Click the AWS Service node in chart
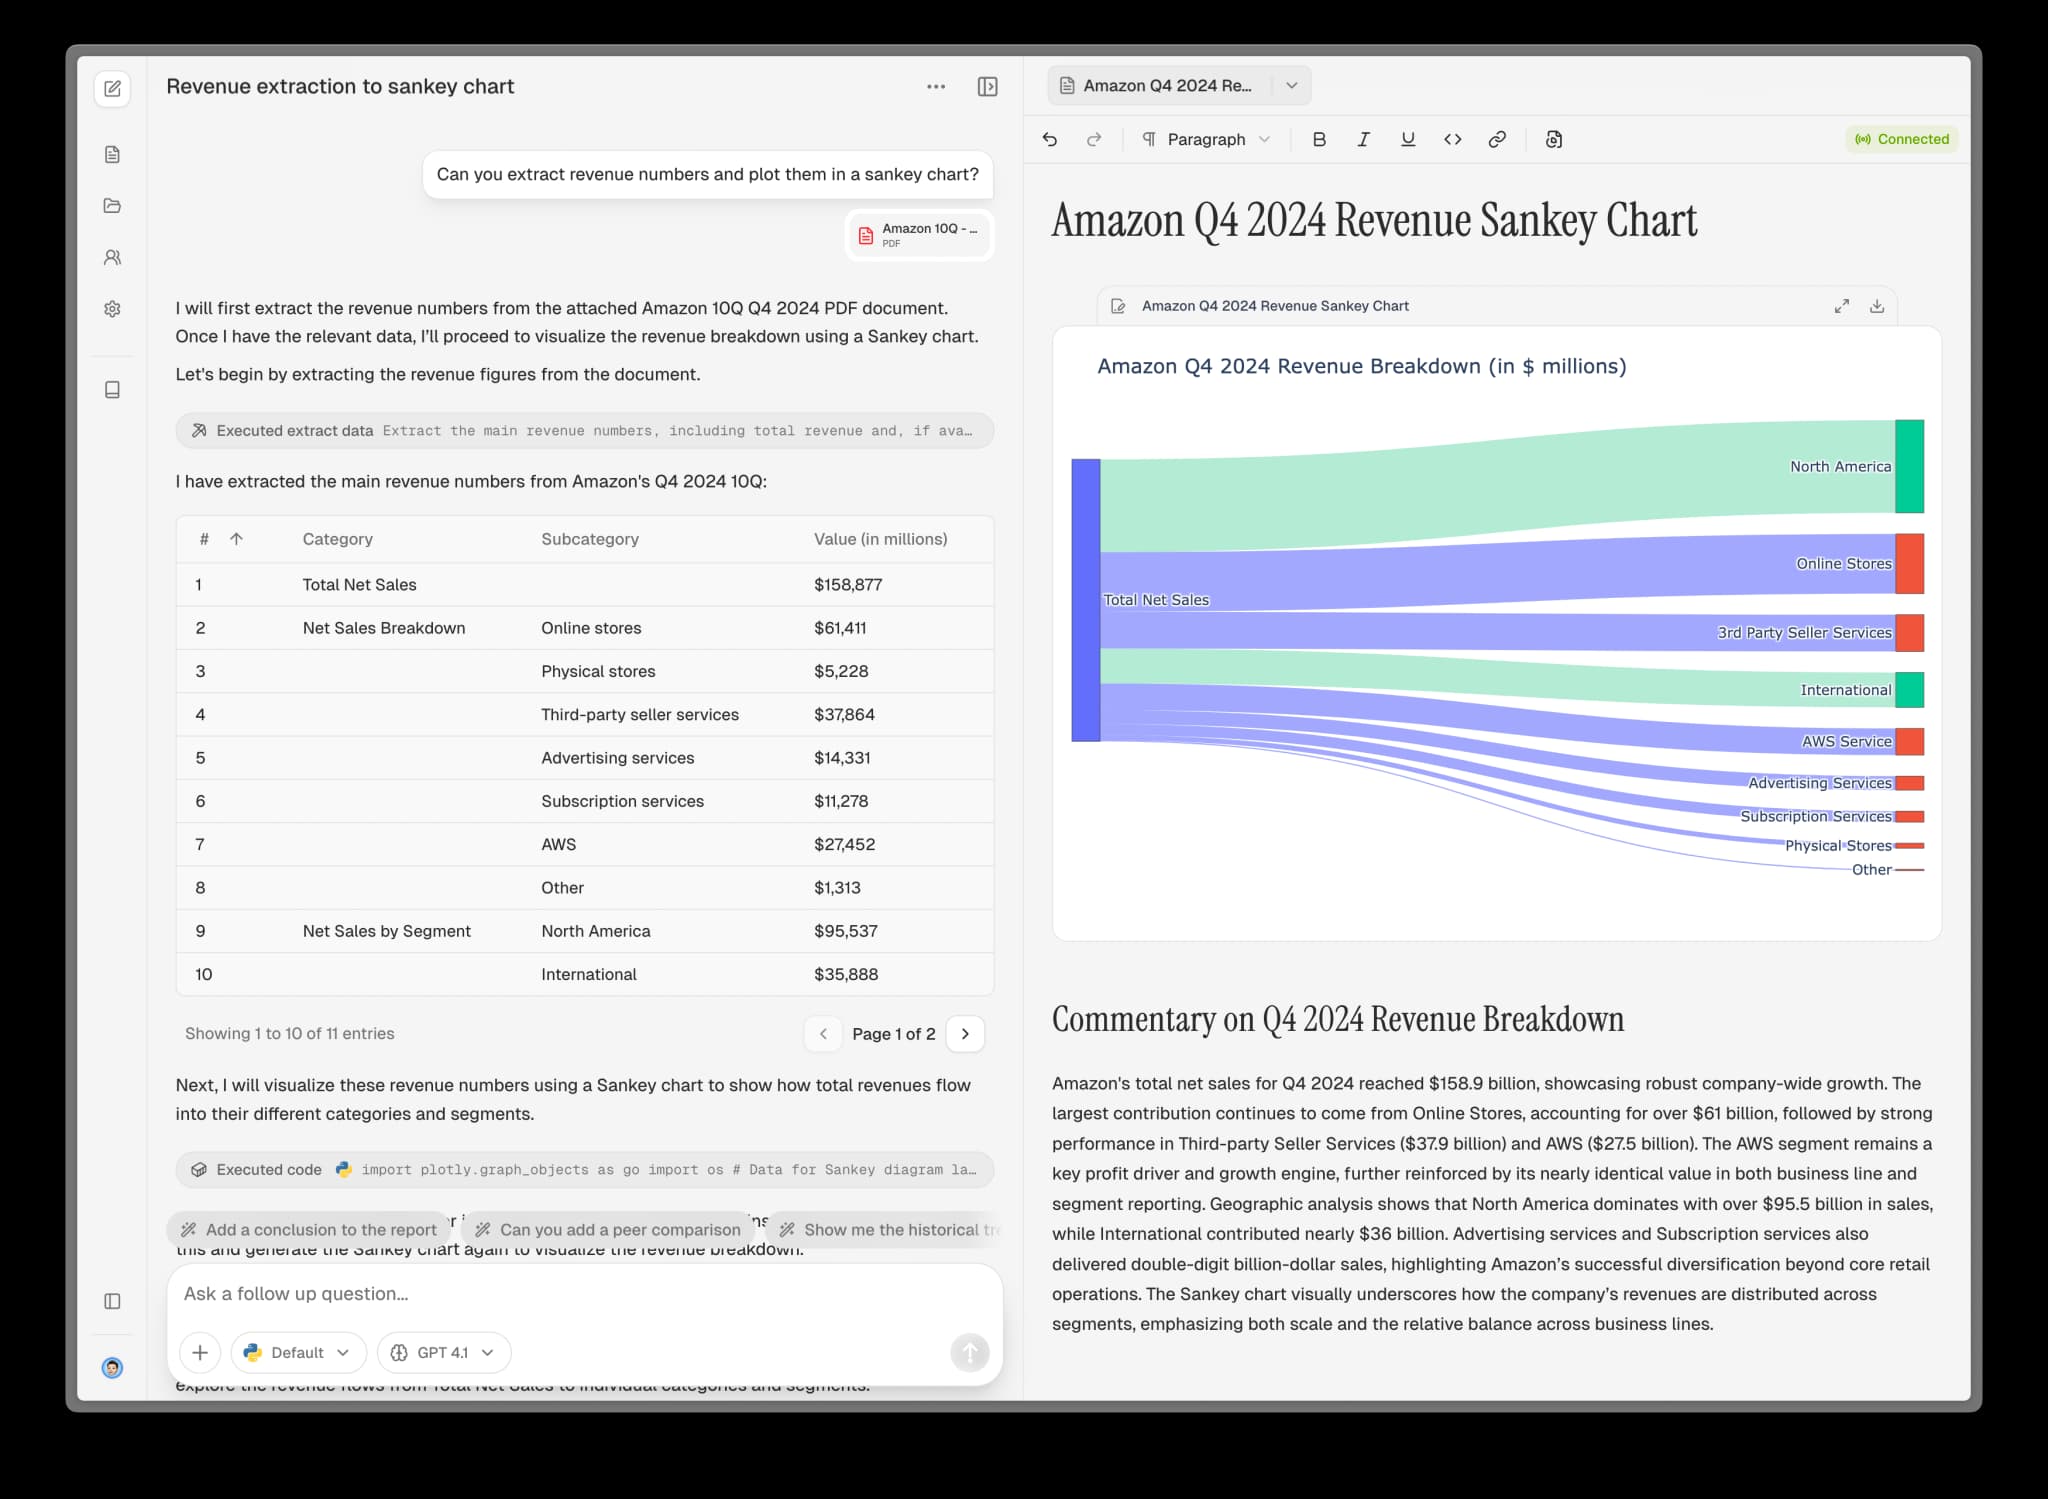This screenshot has width=2048, height=1499. click(1909, 742)
